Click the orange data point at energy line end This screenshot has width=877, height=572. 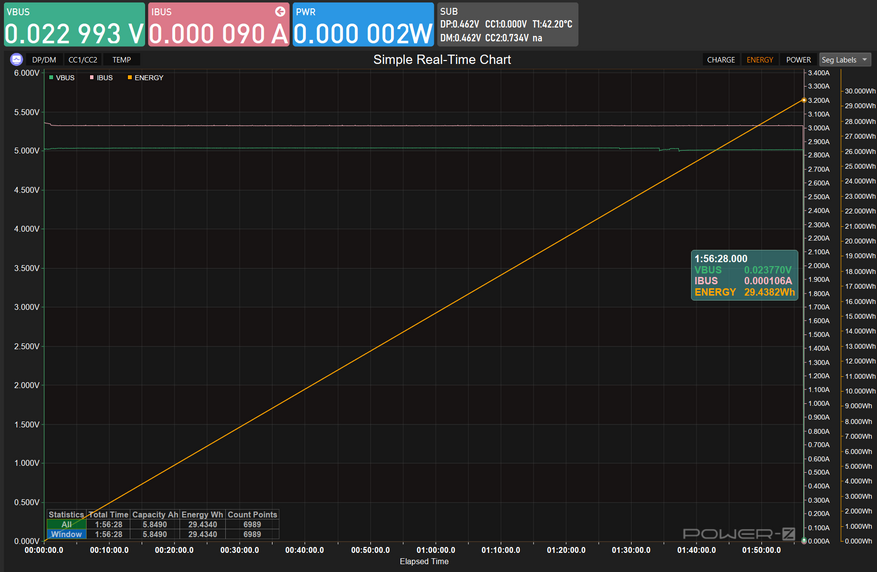click(803, 100)
